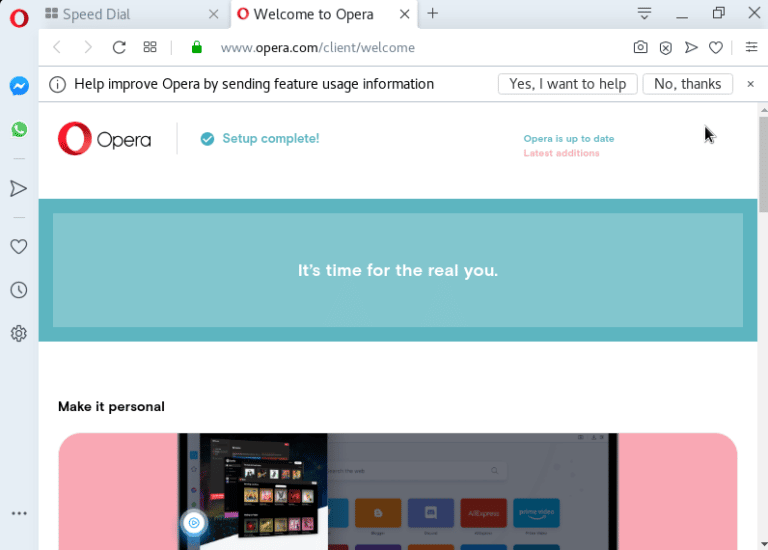The height and width of the screenshot is (550, 768).
Task: Open History clock in sidebar
Action: (19, 290)
